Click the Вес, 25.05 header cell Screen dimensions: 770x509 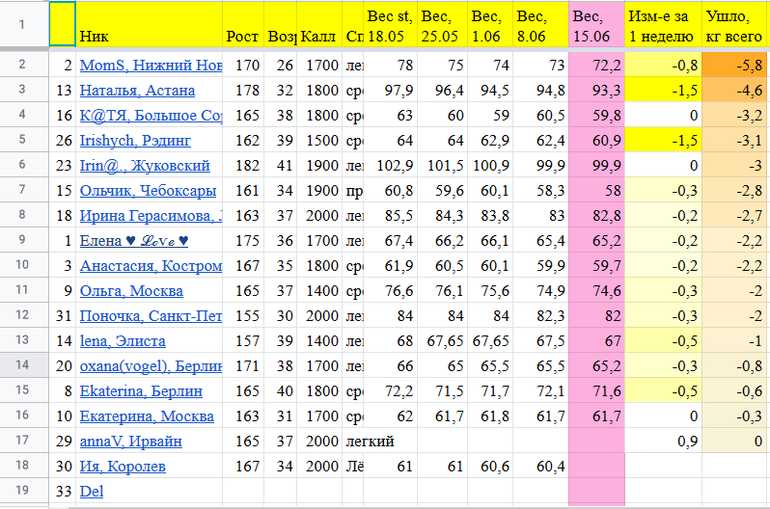click(441, 25)
